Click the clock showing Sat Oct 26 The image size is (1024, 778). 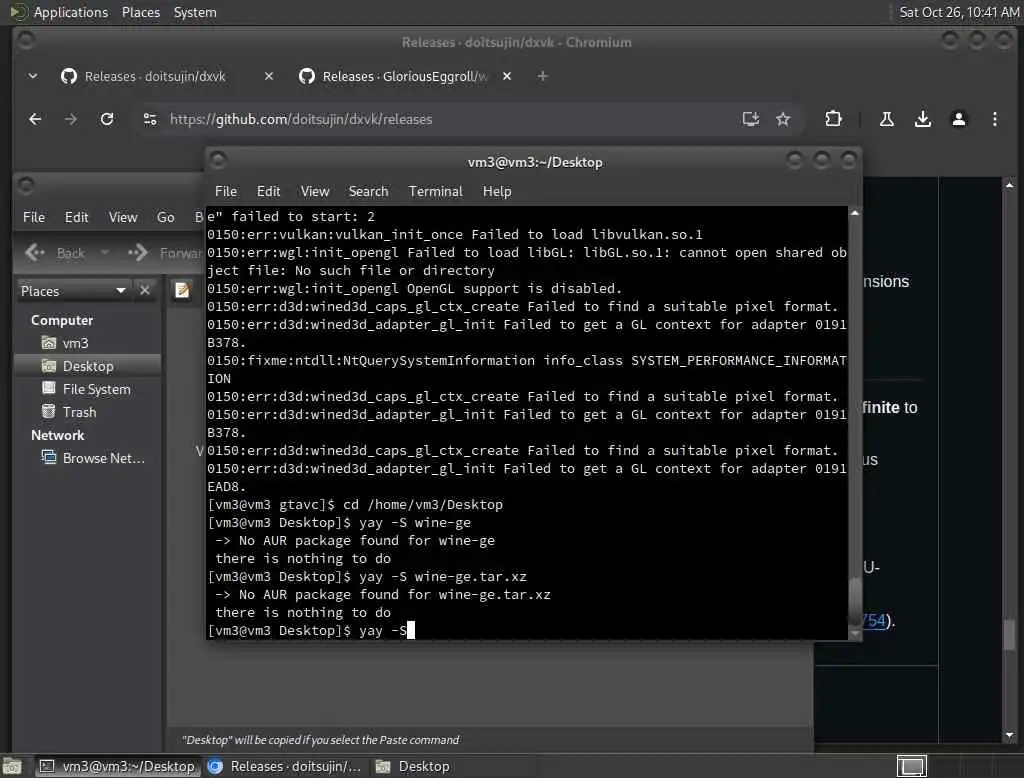coord(959,12)
